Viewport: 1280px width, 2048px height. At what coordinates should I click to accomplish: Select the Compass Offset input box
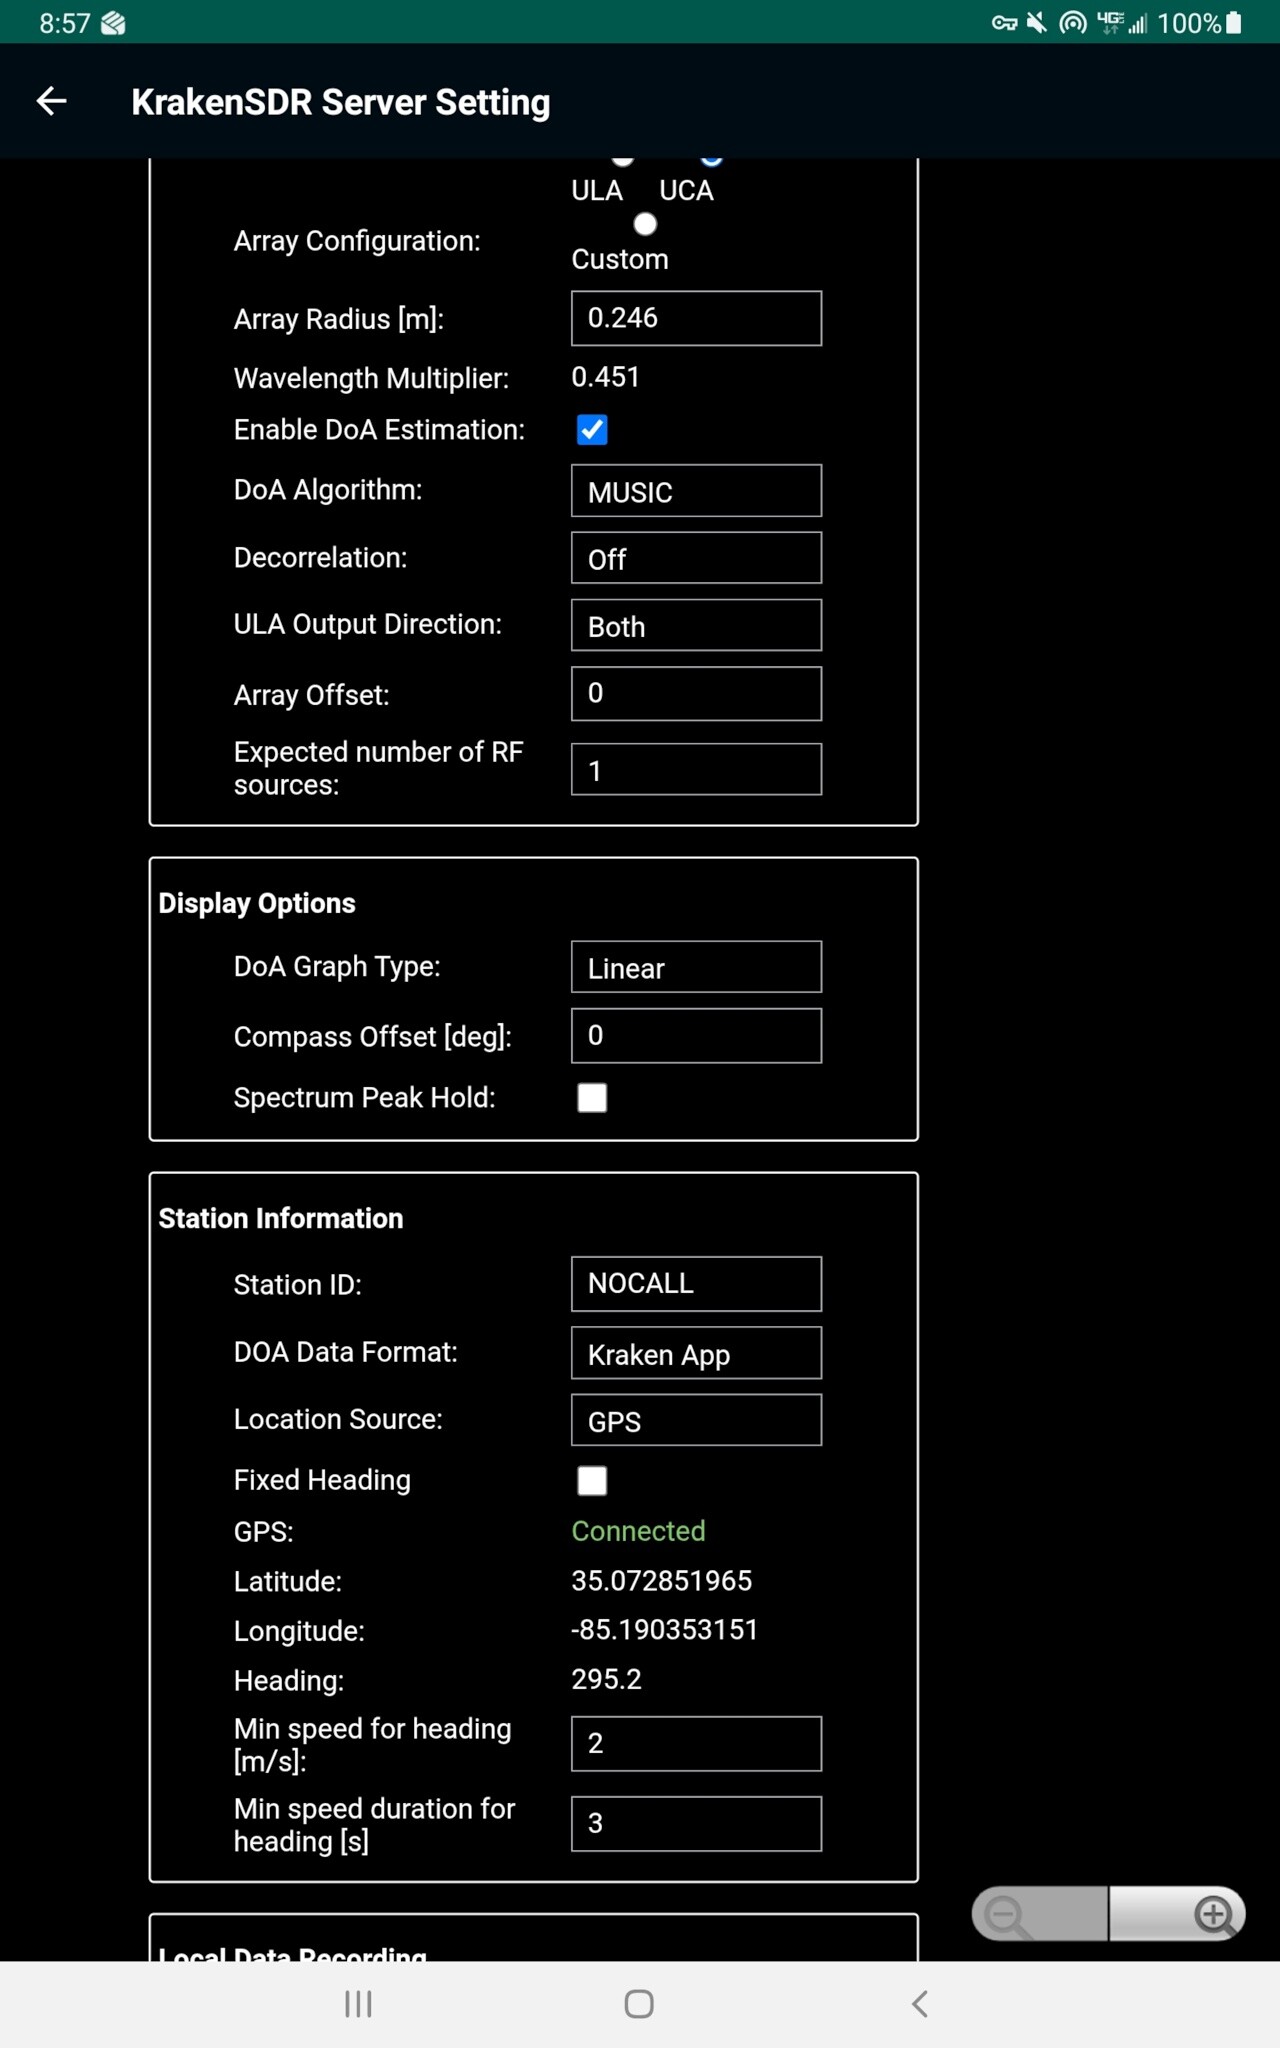(696, 1036)
